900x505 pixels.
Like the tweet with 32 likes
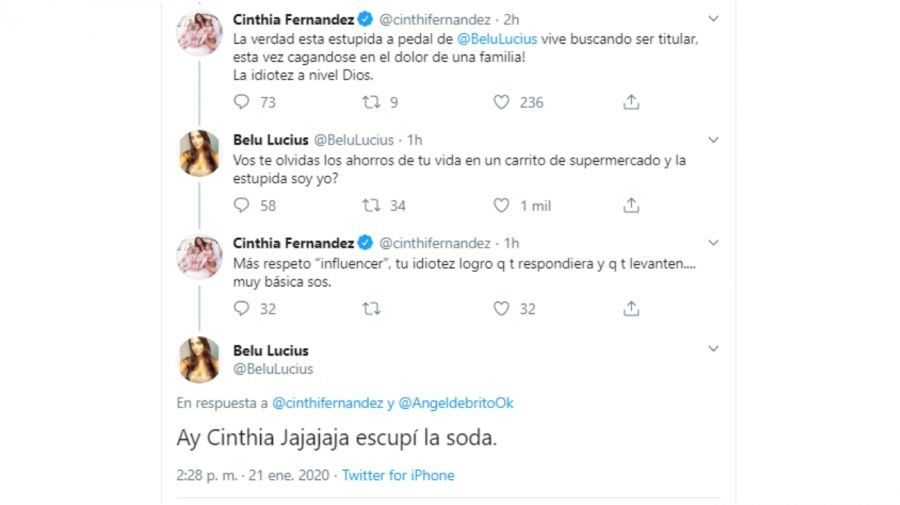point(502,309)
